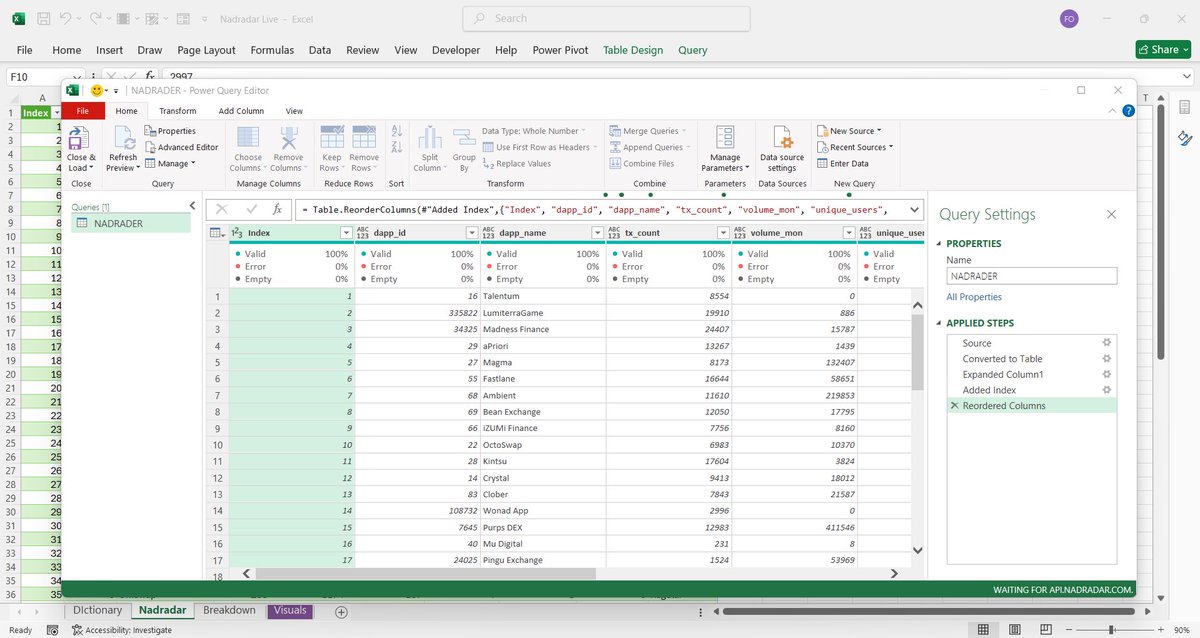
Task: Open gear settings for the Expanded Column1 step
Action: tap(1106, 374)
